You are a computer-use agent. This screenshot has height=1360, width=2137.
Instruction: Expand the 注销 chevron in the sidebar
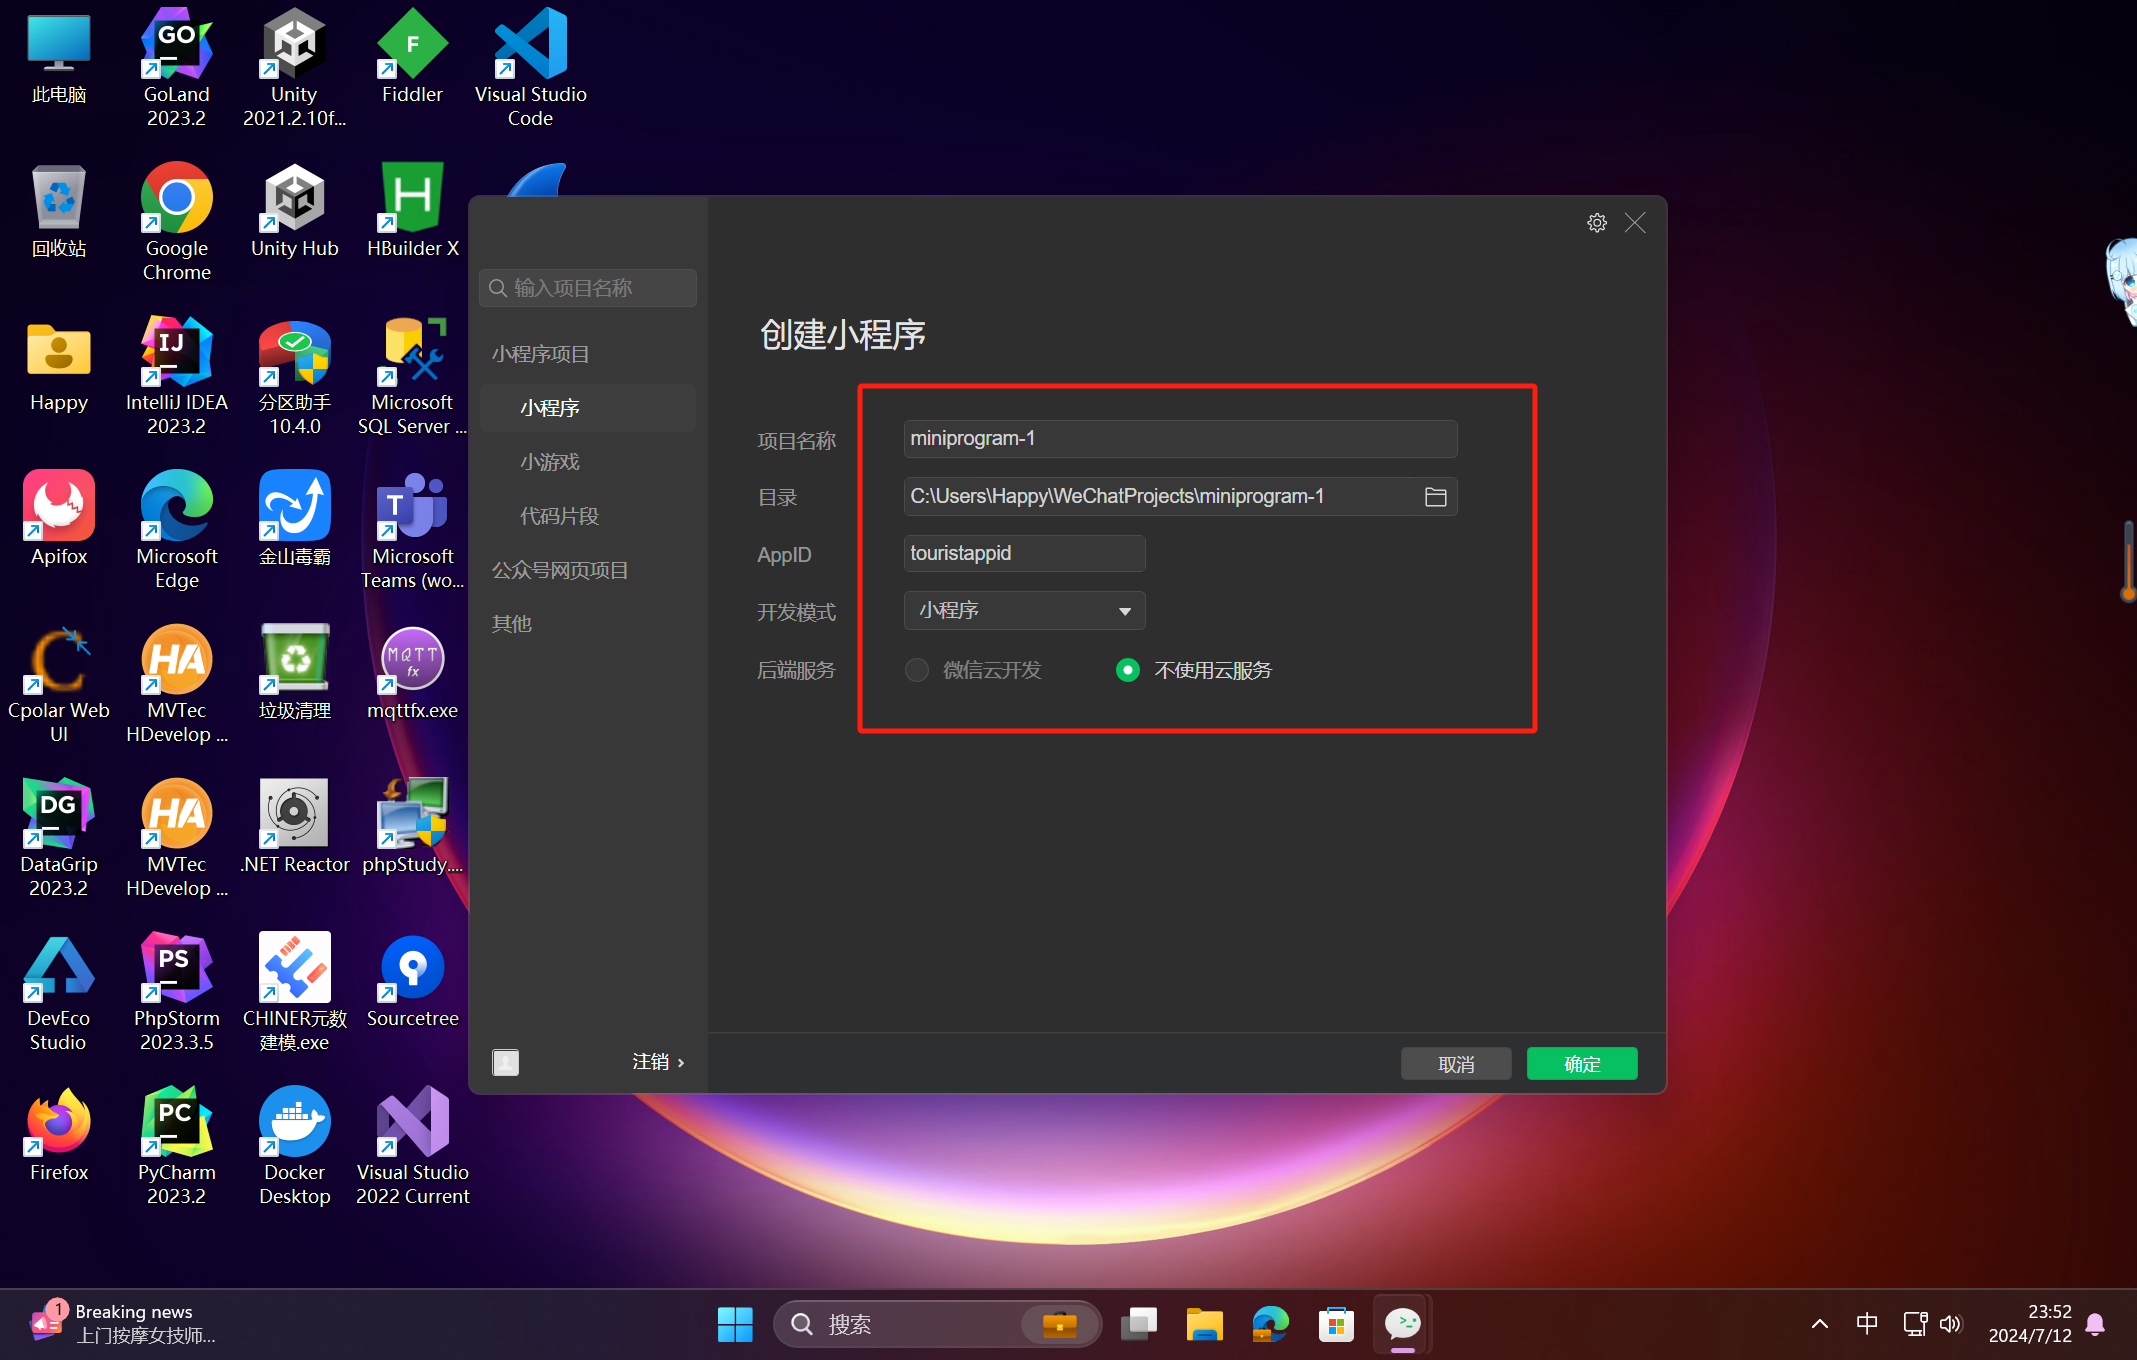(x=681, y=1062)
